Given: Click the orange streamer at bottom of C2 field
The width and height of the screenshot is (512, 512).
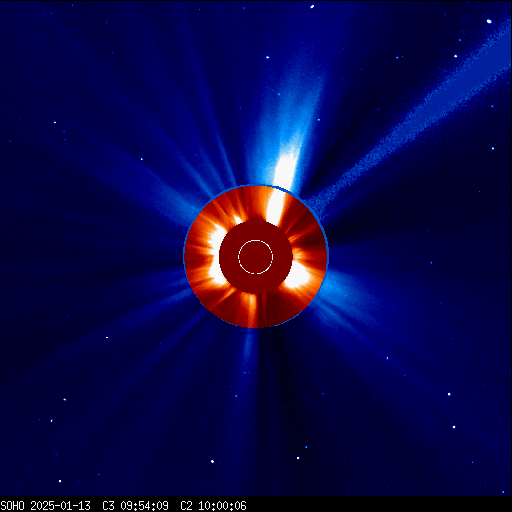Looking at the screenshot, I should (252, 310).
